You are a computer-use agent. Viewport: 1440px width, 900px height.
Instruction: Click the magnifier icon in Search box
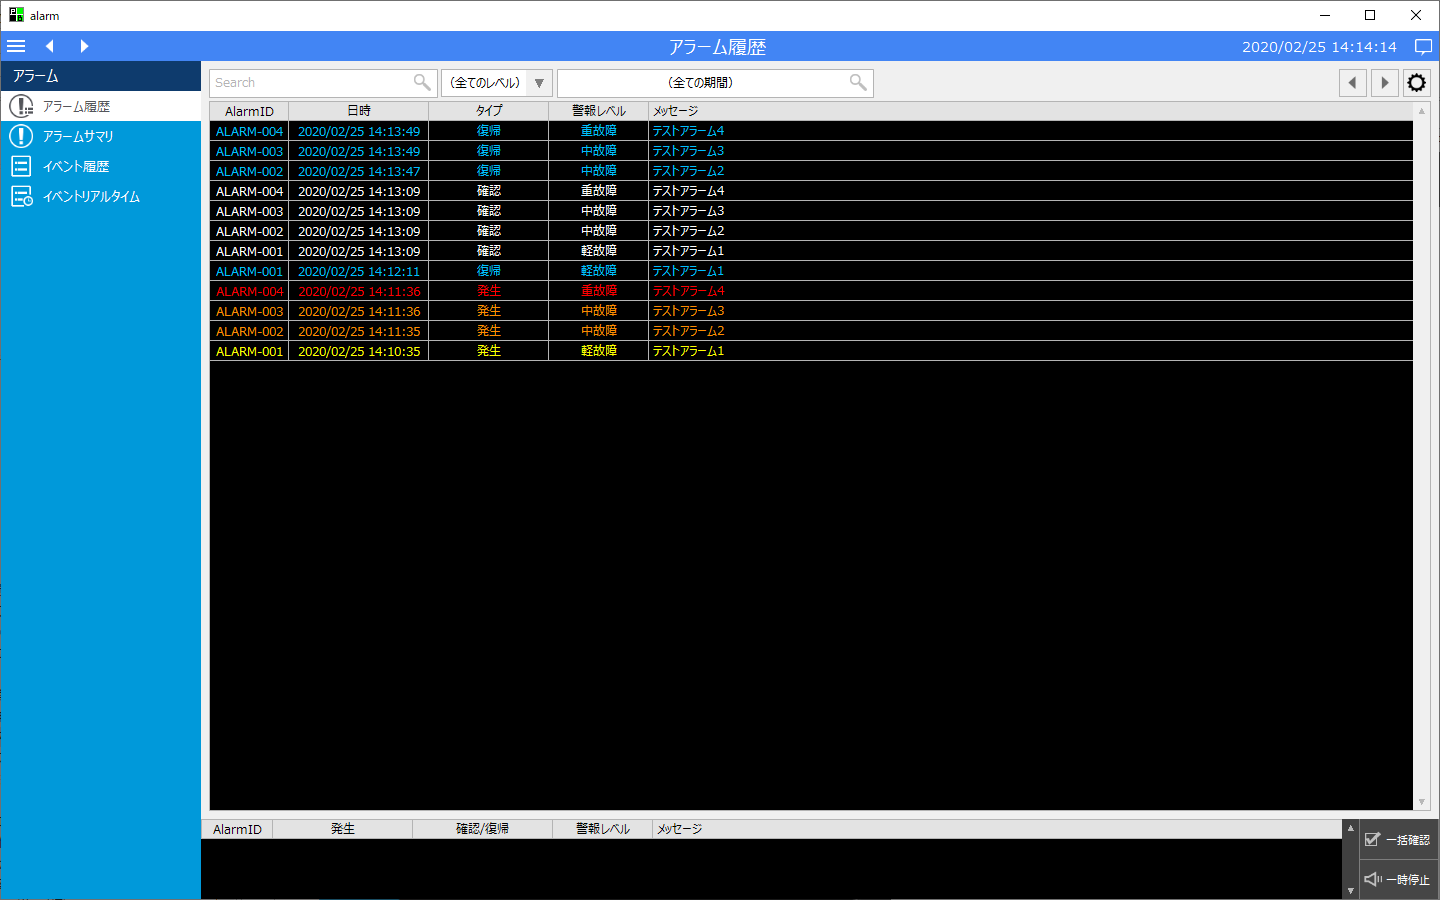pyautogui.click(x=422, y=83)
